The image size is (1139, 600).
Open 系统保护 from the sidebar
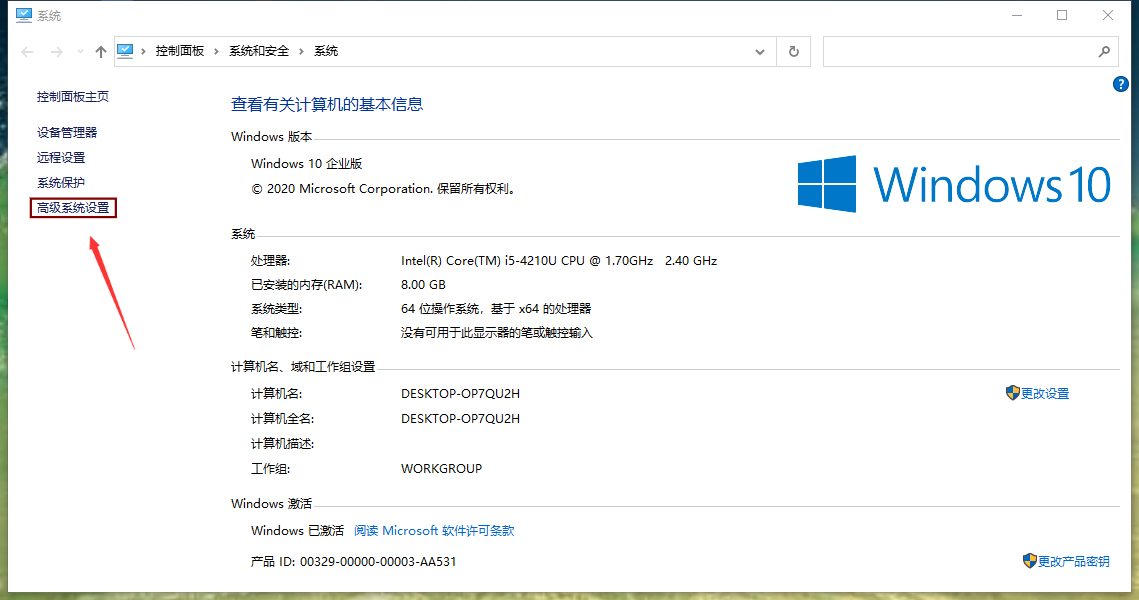61,182
